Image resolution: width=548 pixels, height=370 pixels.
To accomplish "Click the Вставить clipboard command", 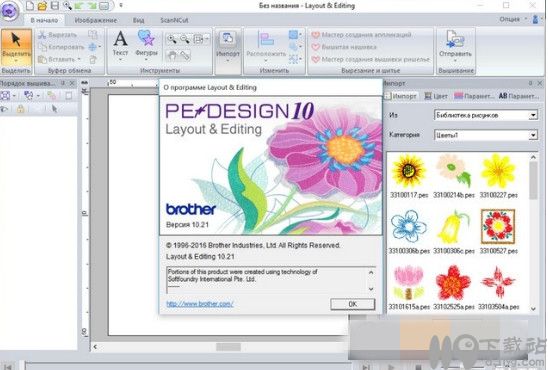I will click(57, 59).
